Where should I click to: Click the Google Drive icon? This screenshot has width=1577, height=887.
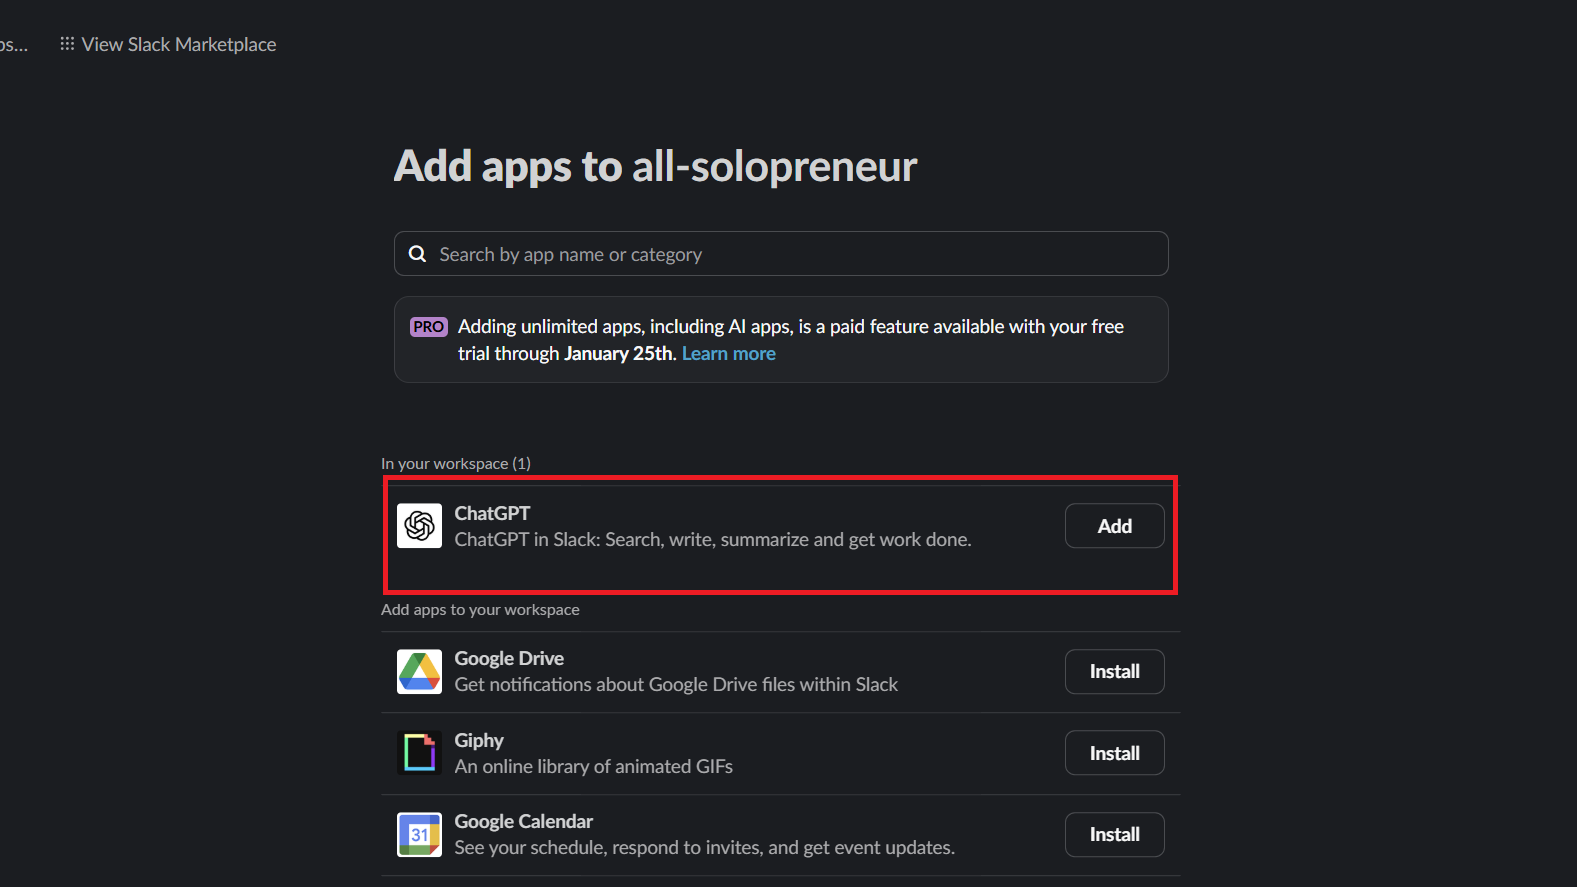(x=419, y=672)
